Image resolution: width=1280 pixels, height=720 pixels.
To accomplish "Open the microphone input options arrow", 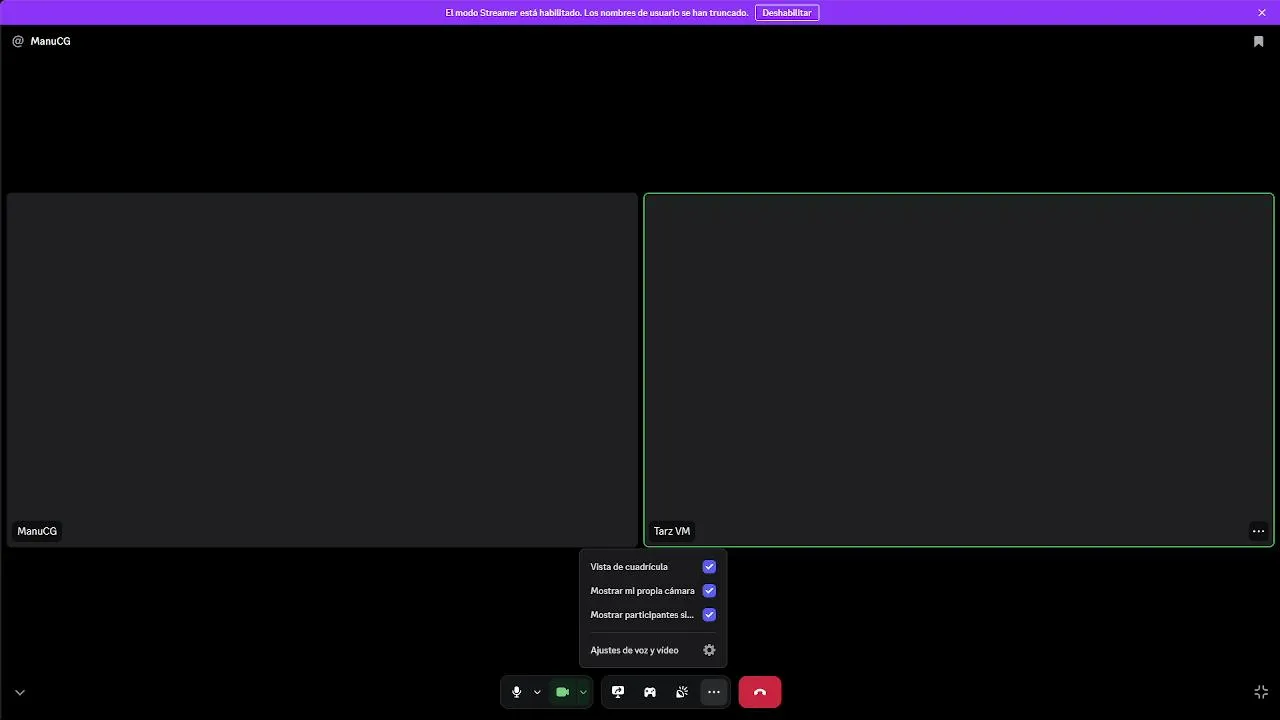I will (537, 692).
